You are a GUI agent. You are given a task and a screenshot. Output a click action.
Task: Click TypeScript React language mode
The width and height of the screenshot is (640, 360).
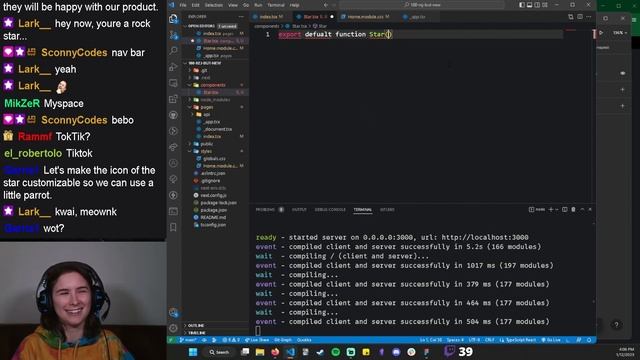pyautogui.click(x=518, y=340)
